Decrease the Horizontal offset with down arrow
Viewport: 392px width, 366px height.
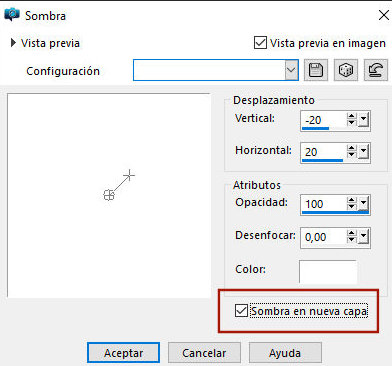tap(351, 155)
